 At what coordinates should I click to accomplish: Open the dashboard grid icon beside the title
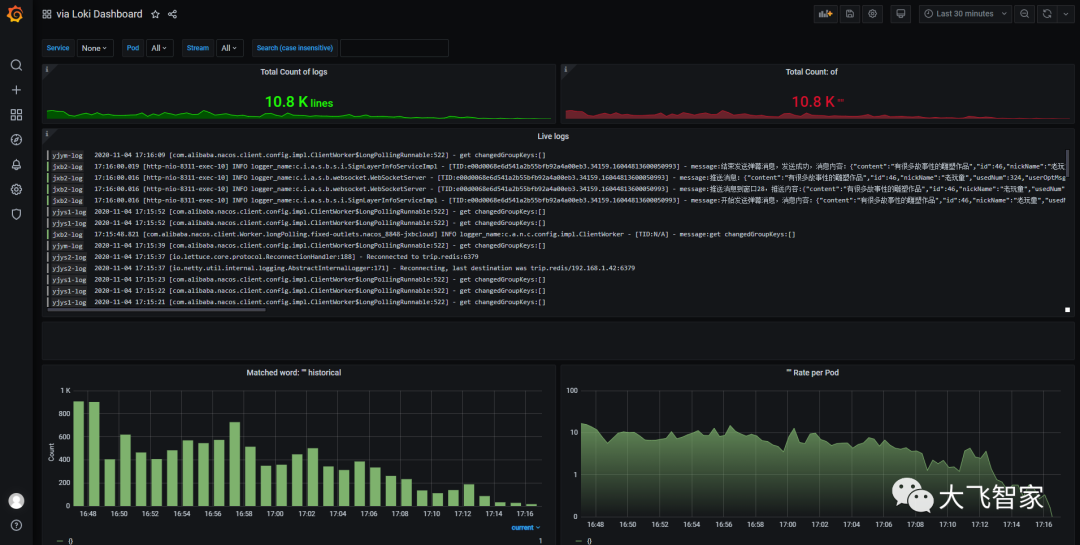click(47, 14)
